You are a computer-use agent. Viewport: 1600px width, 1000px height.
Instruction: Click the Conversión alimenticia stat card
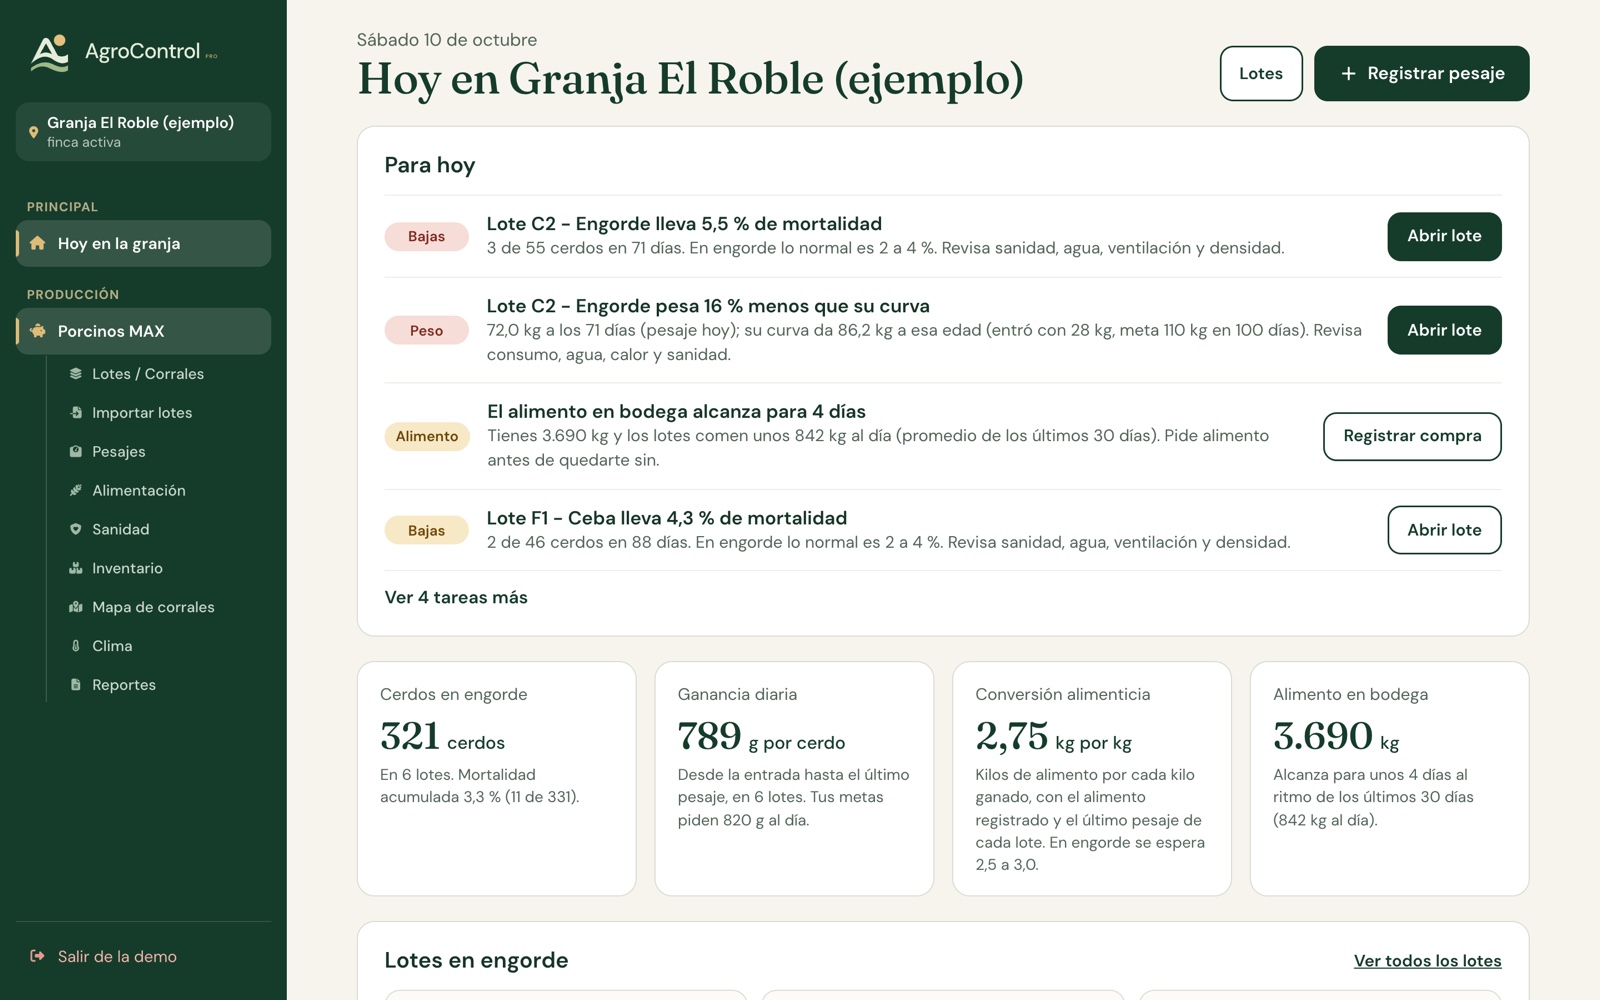click(1092, 779)
